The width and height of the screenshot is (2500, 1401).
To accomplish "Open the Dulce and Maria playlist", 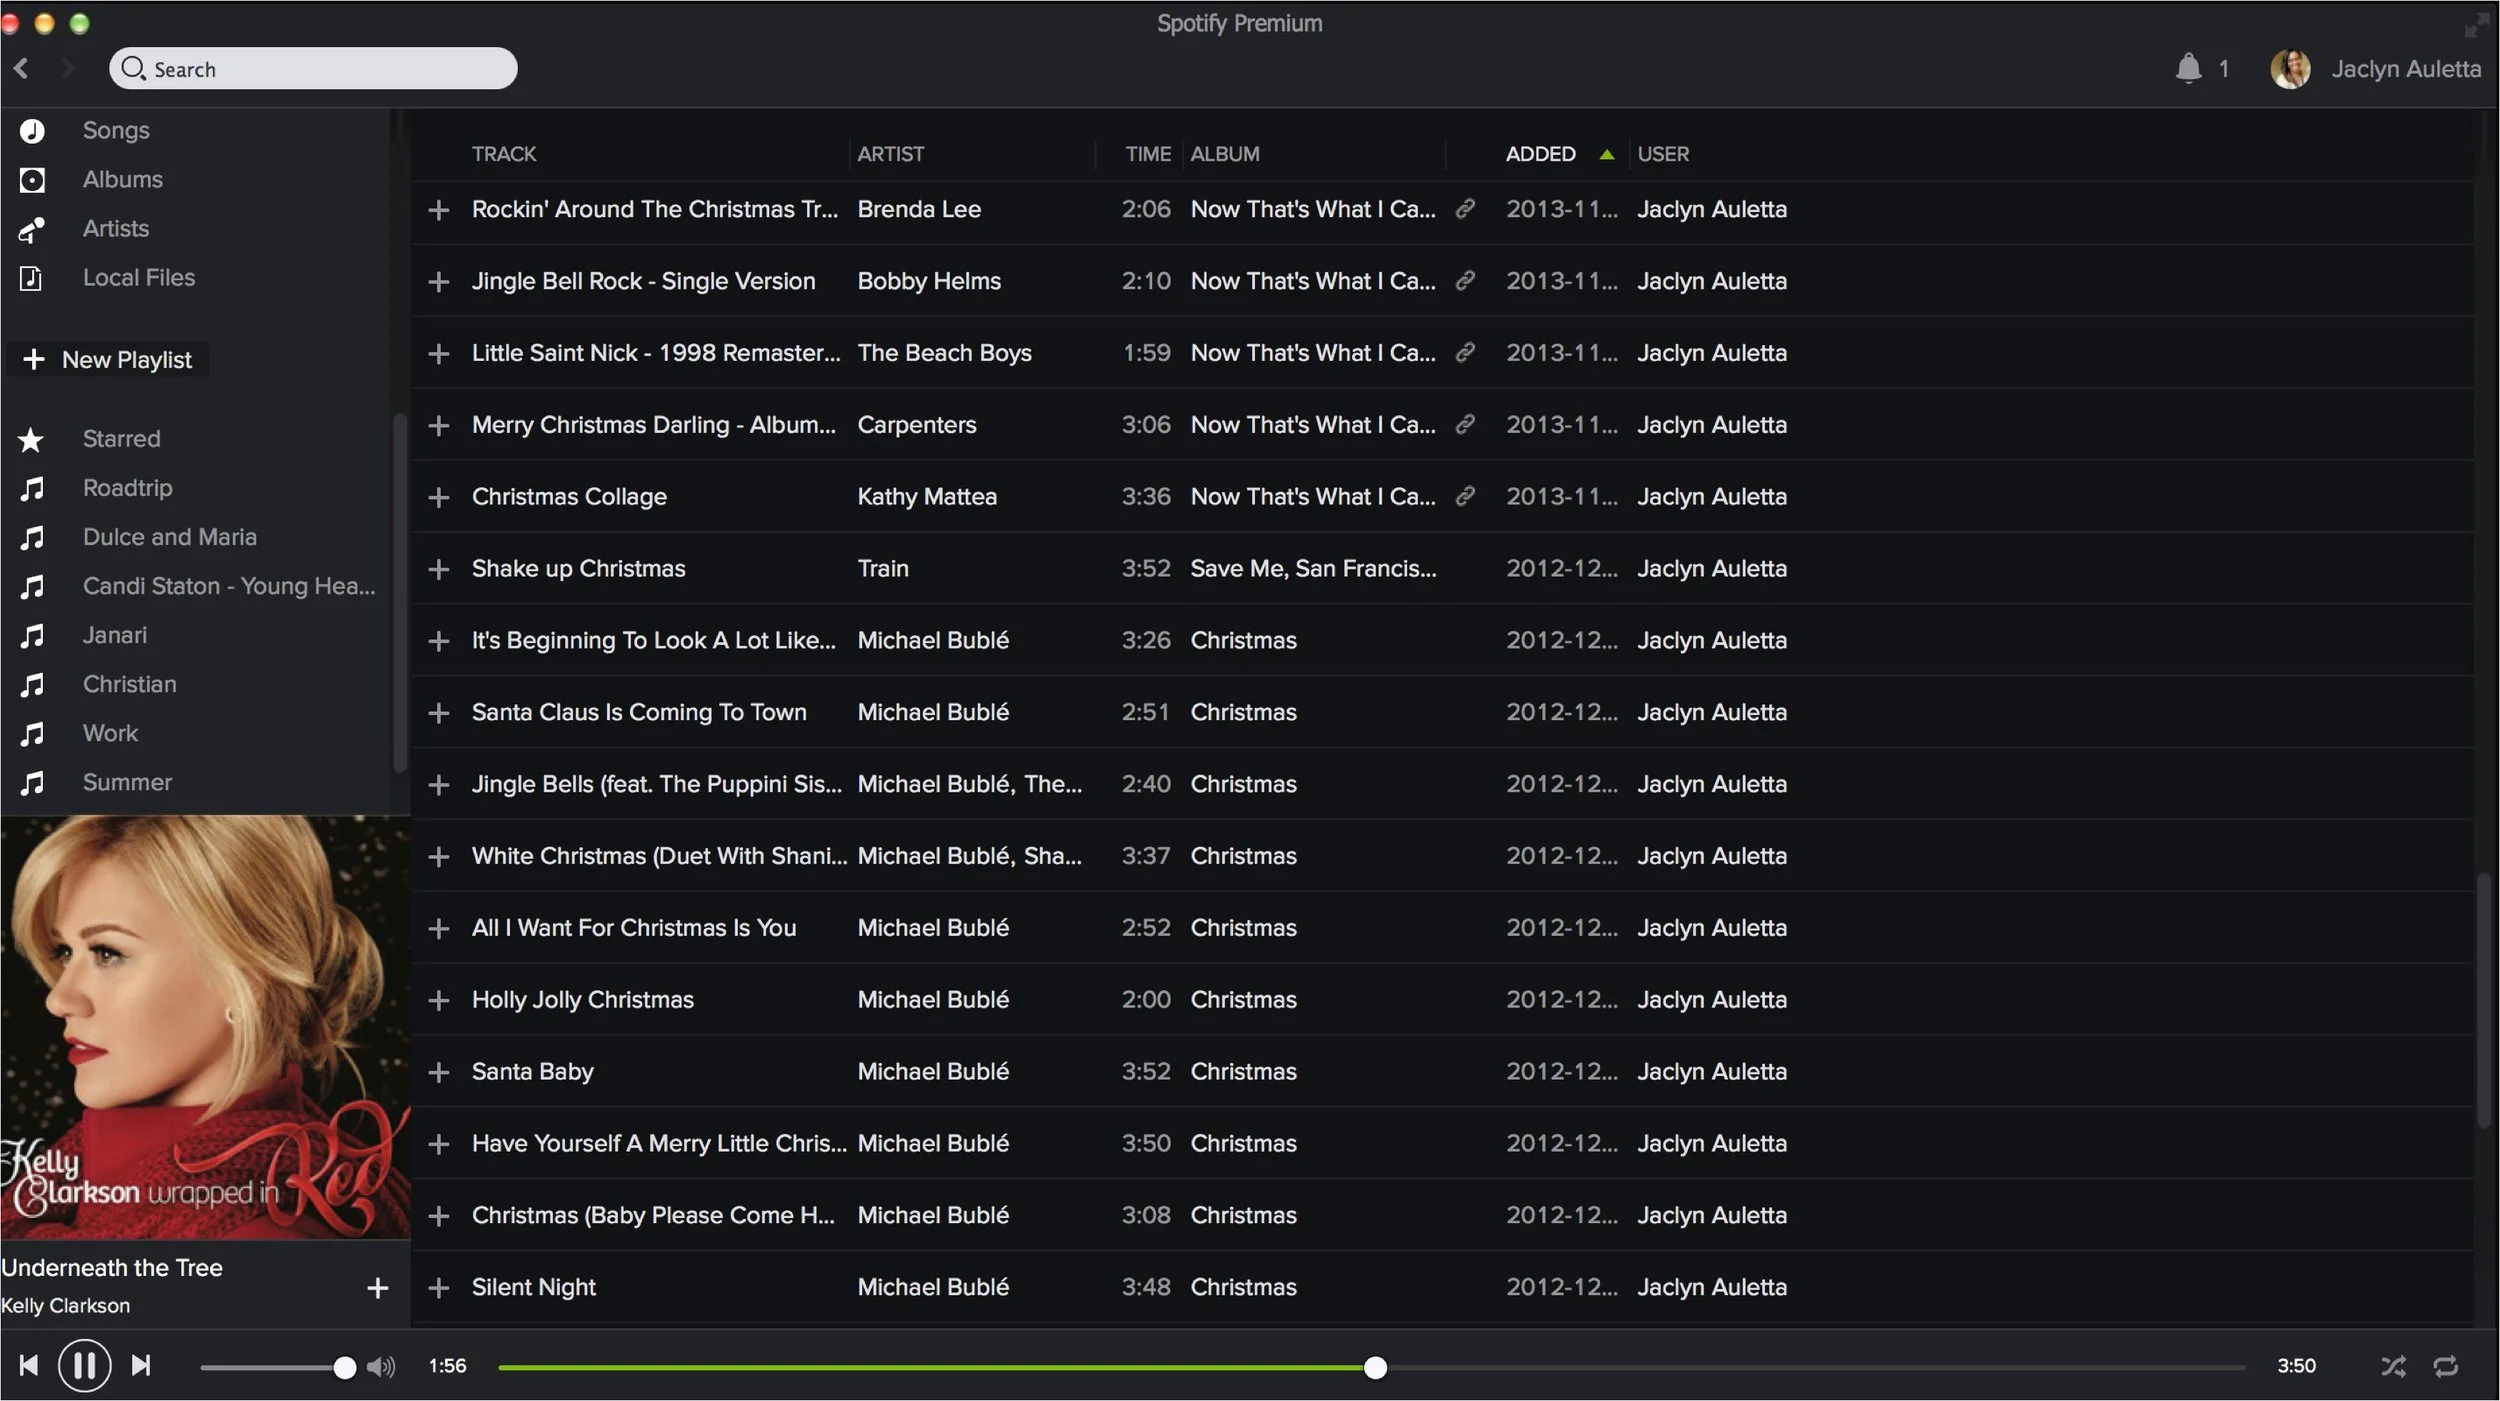I will pyautogui.click(x=169, y=537).
